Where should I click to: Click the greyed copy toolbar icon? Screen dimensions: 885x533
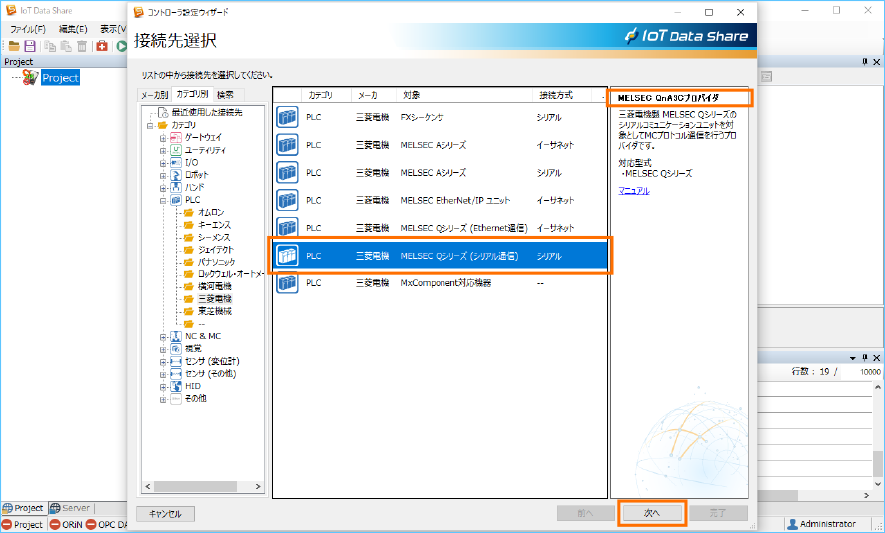click(x=50, y=46)
